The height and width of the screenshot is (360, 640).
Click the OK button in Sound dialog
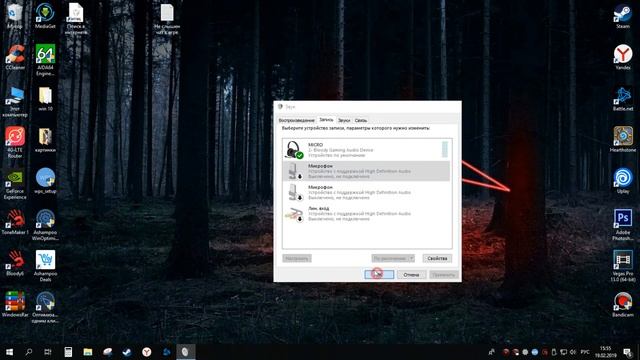[x=379, y=275]
